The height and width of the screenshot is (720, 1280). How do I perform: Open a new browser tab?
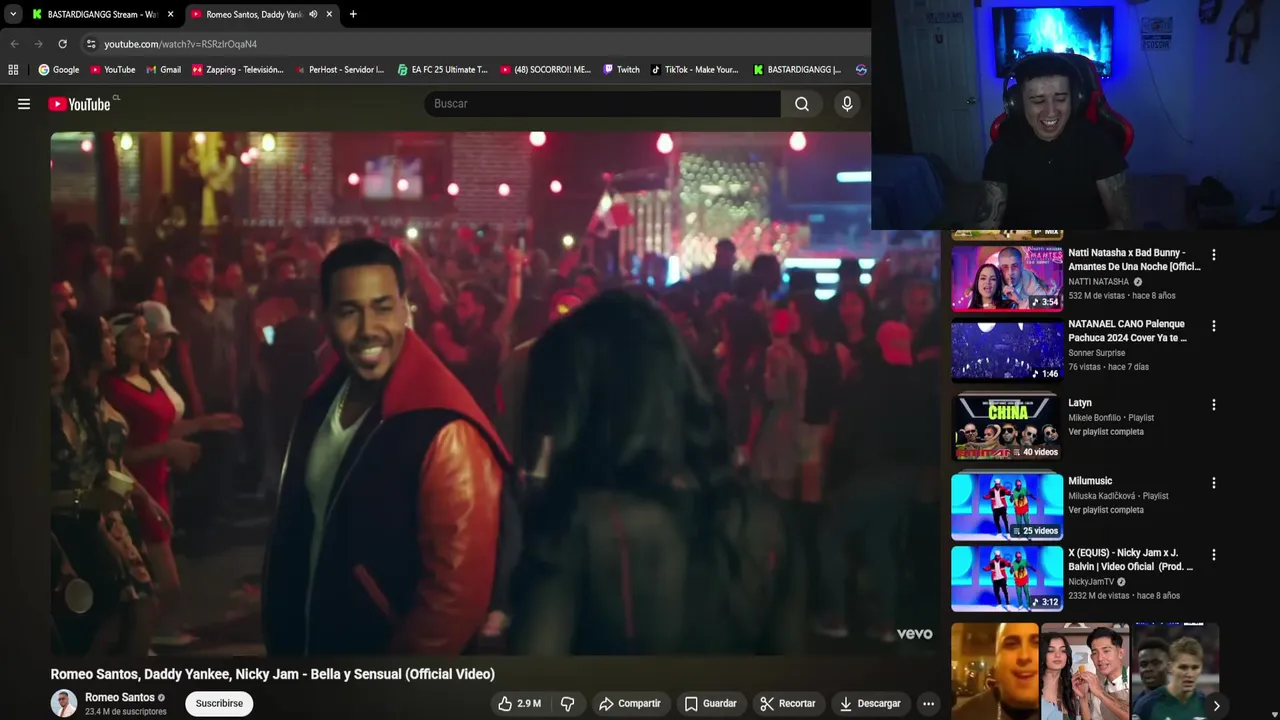[353, 14]
